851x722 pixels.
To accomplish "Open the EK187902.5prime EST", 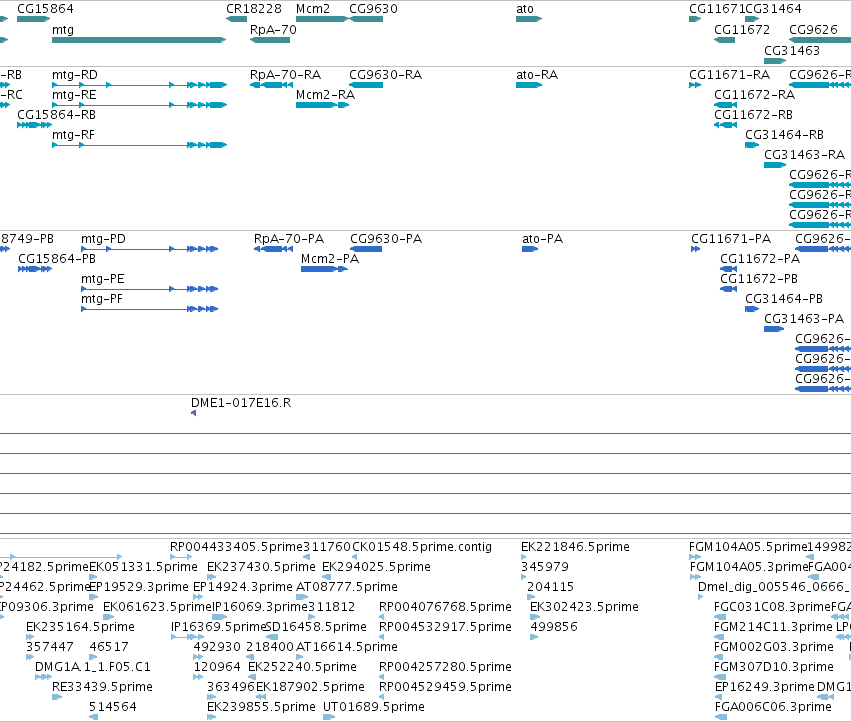I will tap(261, 697).
